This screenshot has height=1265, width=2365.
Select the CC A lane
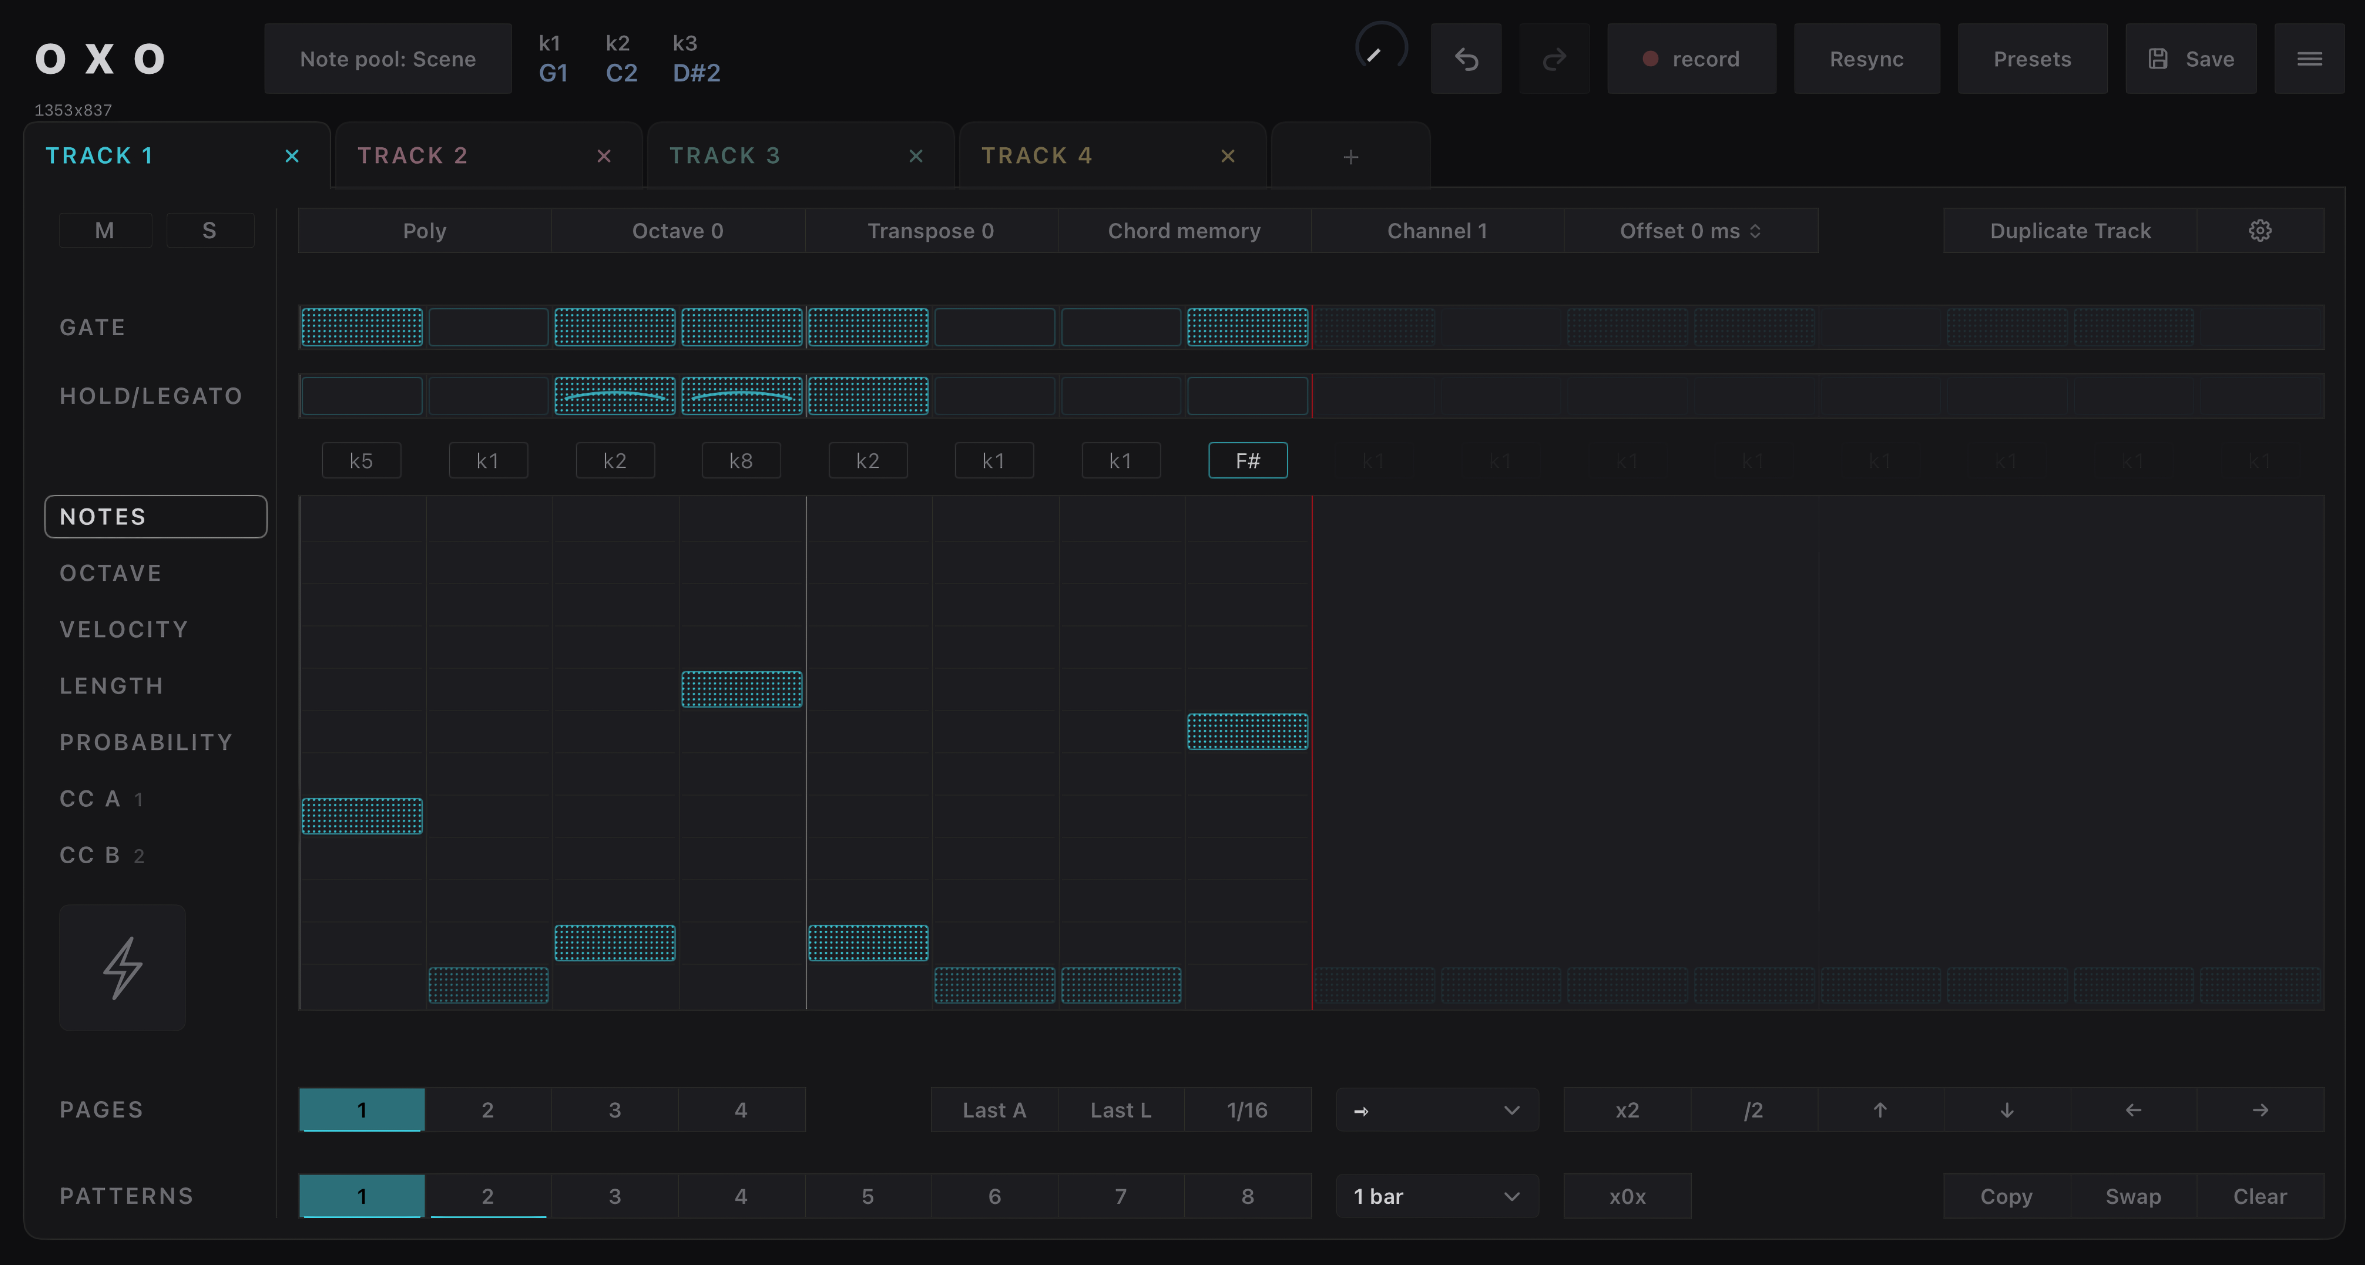(x=102, y=799)
